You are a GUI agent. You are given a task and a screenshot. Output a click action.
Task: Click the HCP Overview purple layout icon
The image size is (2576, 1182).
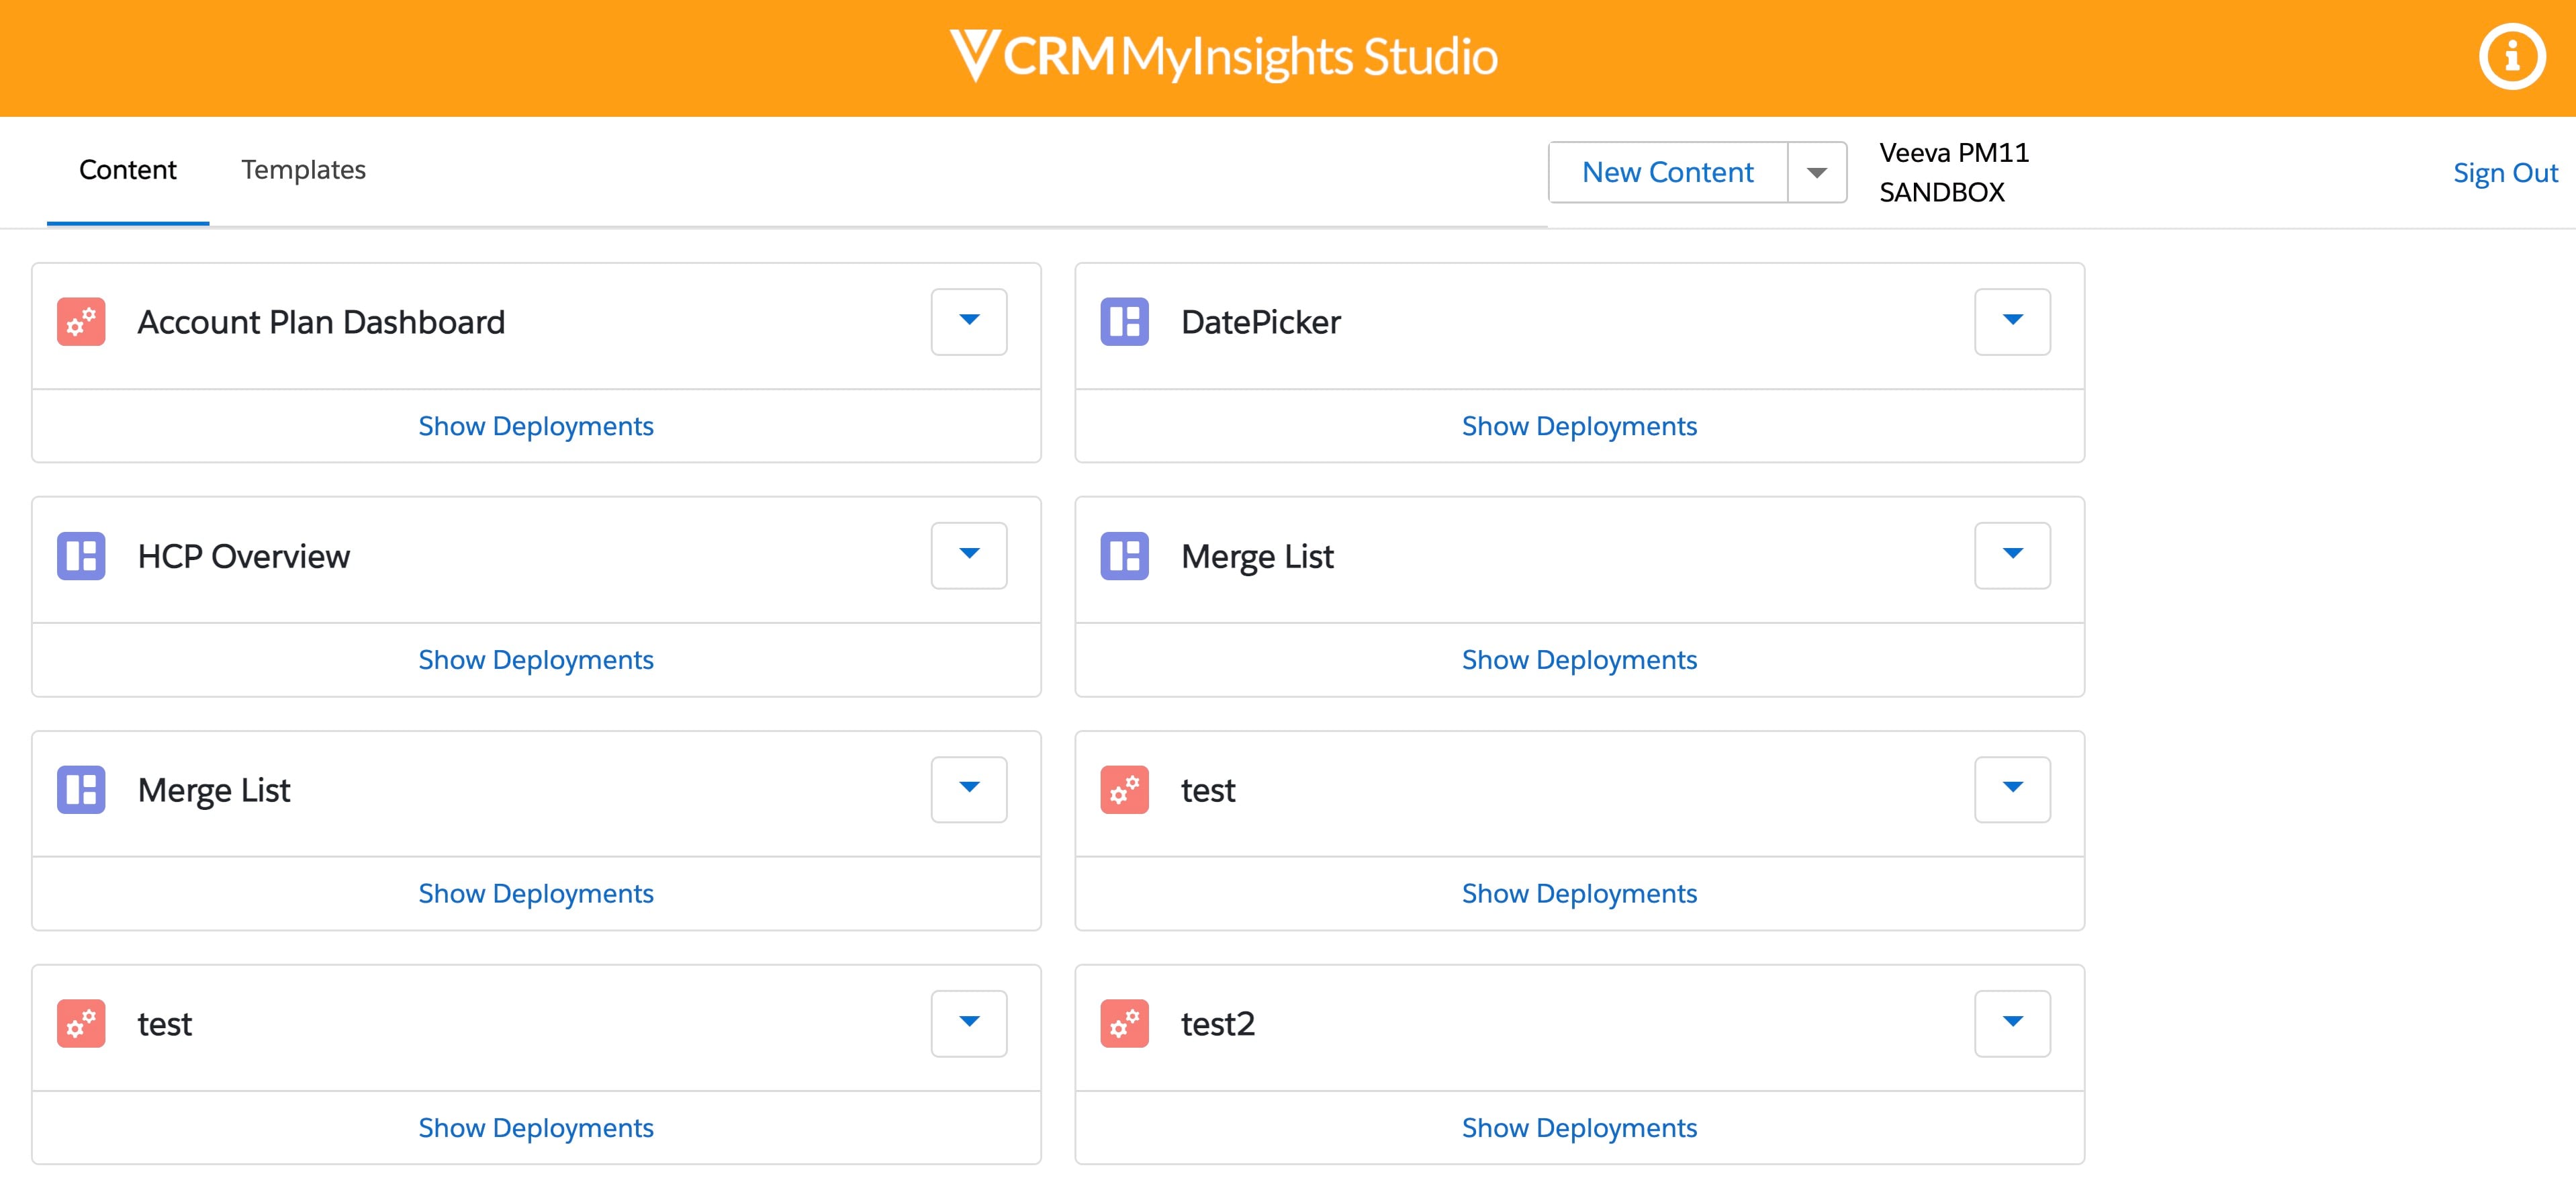tap(82, 556)
